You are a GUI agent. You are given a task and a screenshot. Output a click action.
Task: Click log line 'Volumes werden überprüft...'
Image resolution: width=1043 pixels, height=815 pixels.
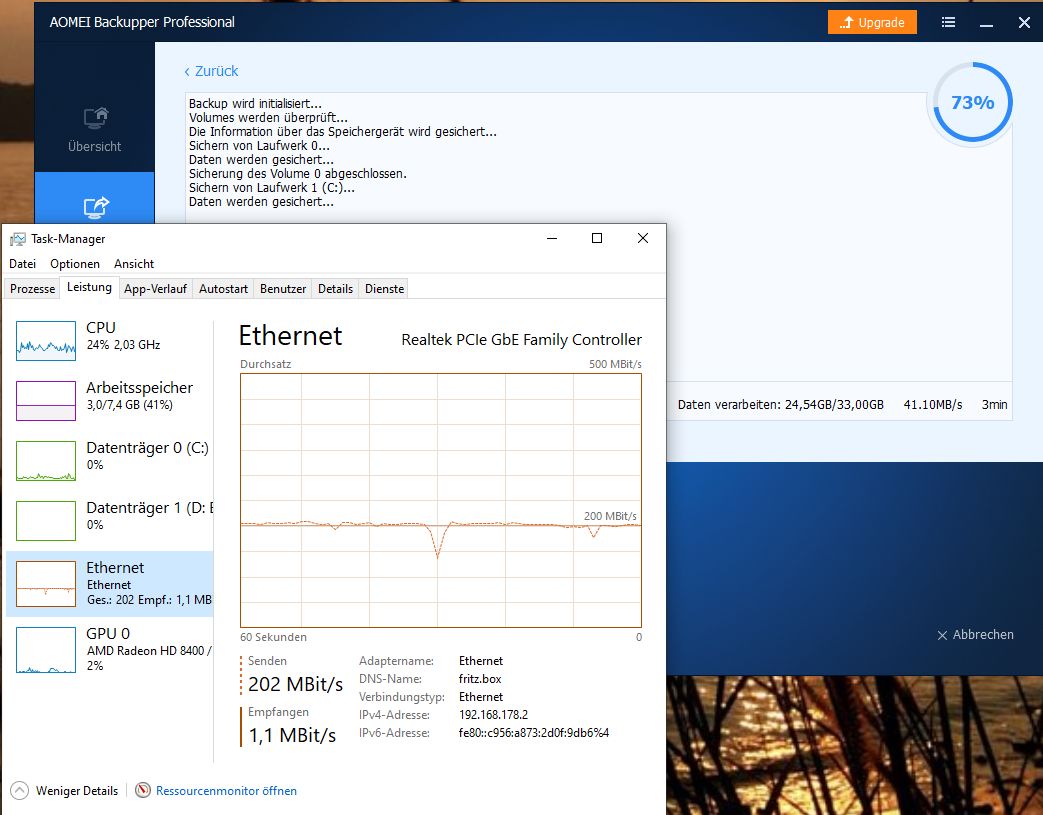point(267,118)
